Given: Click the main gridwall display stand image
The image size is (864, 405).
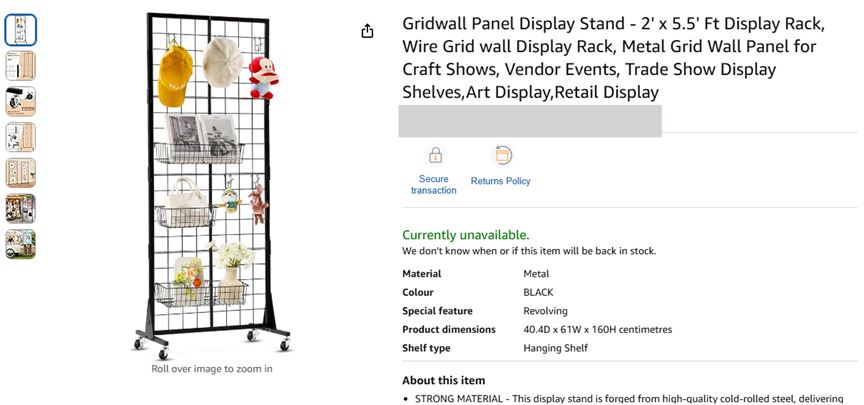Looking at the screenshot, I should click(212, 185).
